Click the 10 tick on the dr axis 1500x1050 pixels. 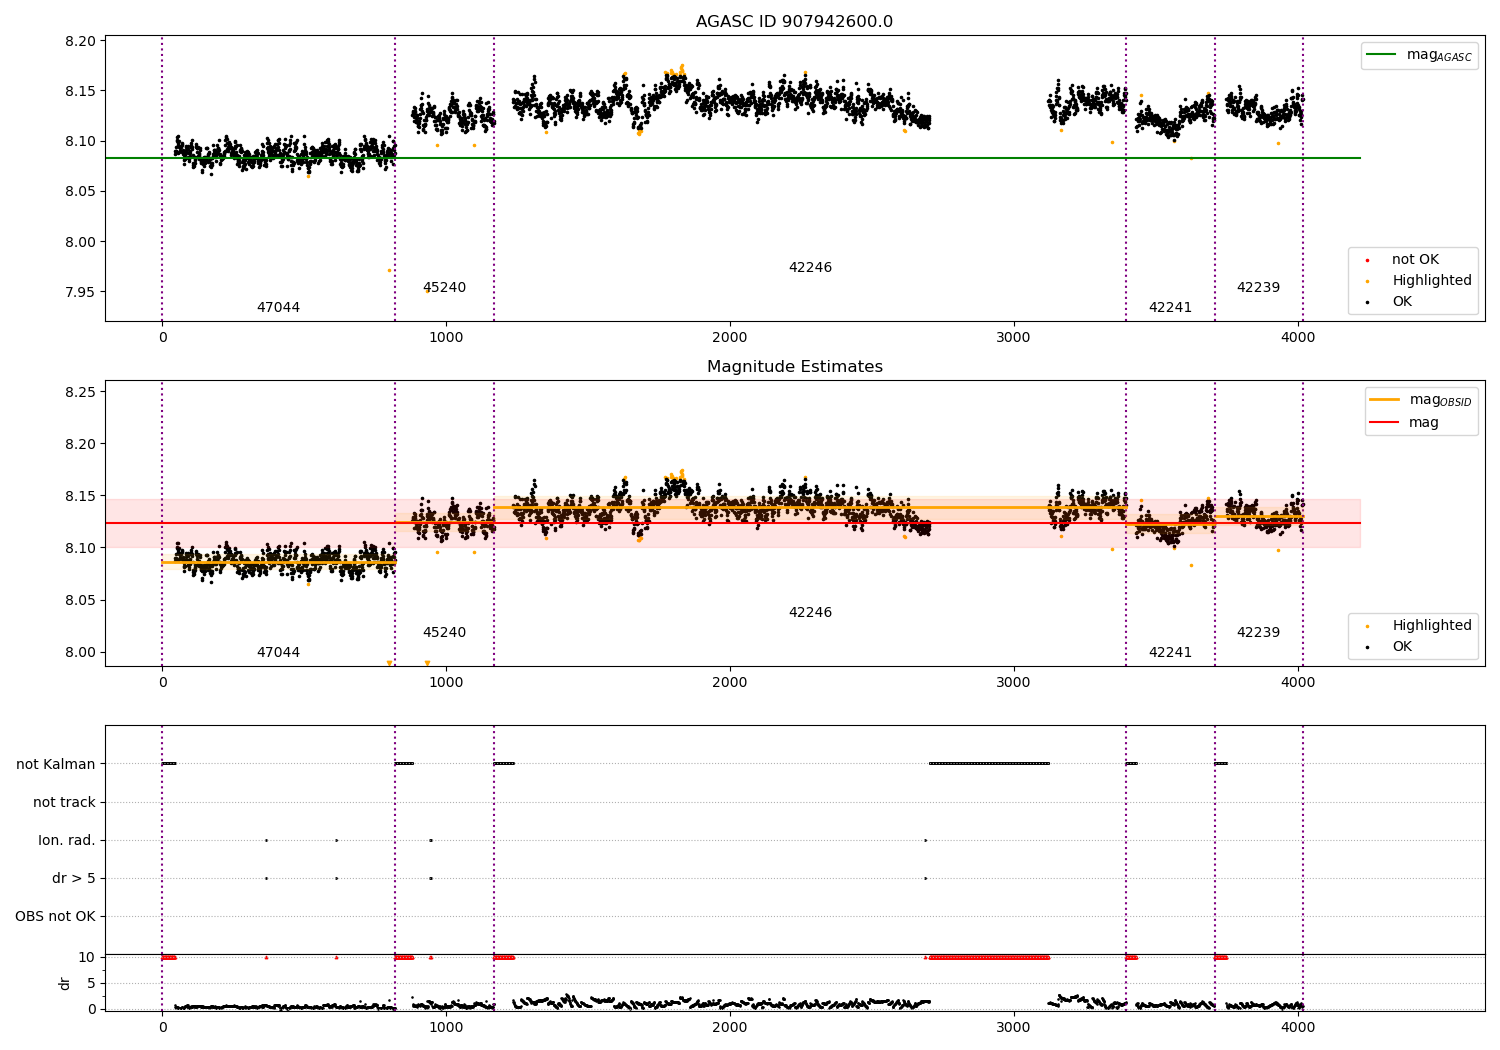click(87, 957)
